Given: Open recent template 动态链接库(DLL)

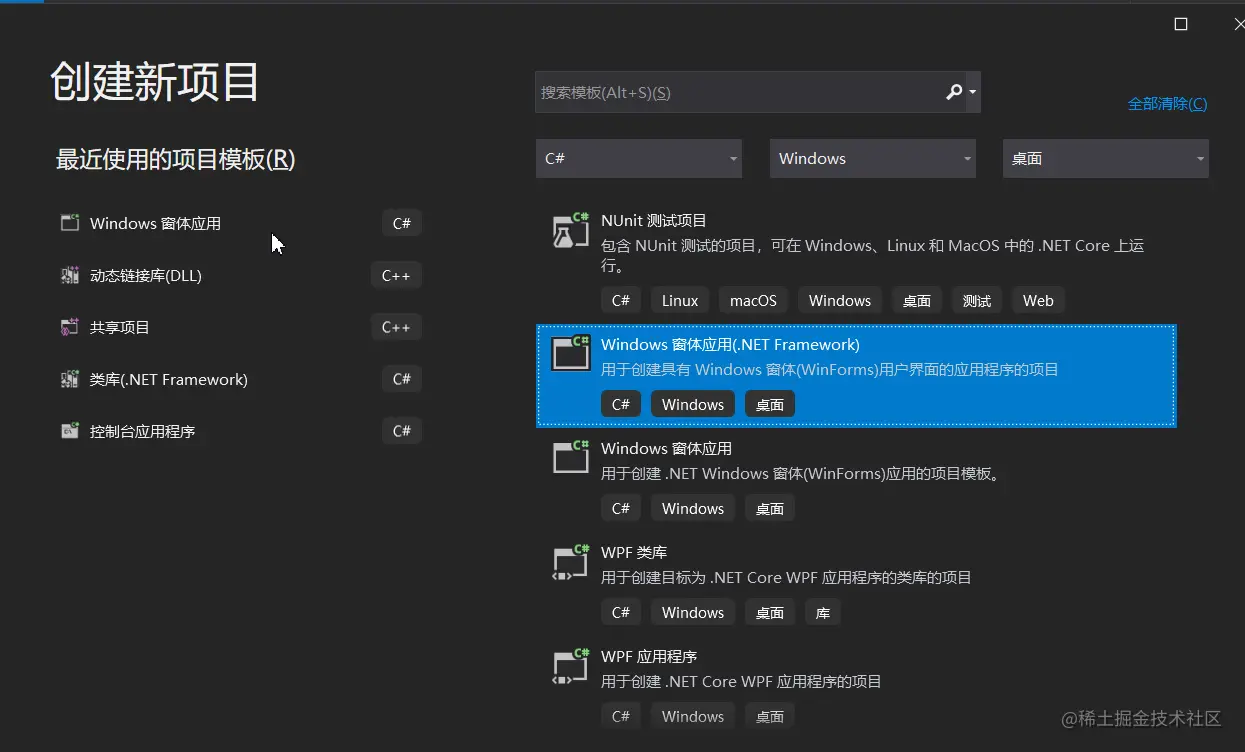Looking at the screenshot, I should tap(241, 275).
